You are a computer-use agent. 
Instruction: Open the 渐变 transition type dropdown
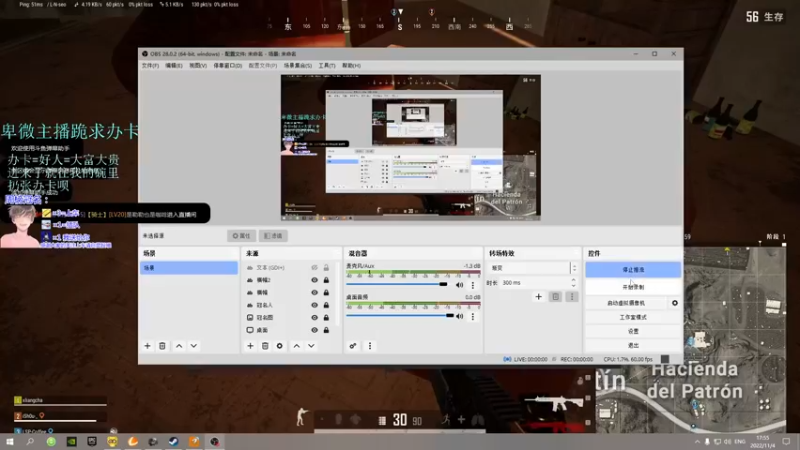pos(533,268)
